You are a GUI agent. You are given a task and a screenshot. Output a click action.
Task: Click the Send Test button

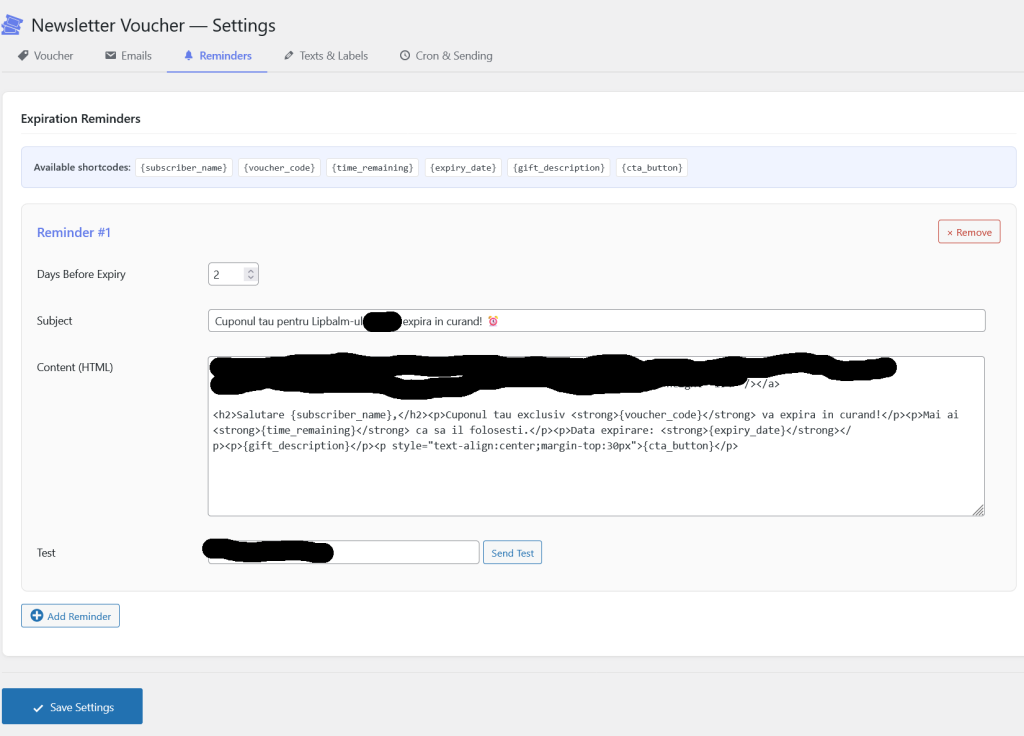512,552
